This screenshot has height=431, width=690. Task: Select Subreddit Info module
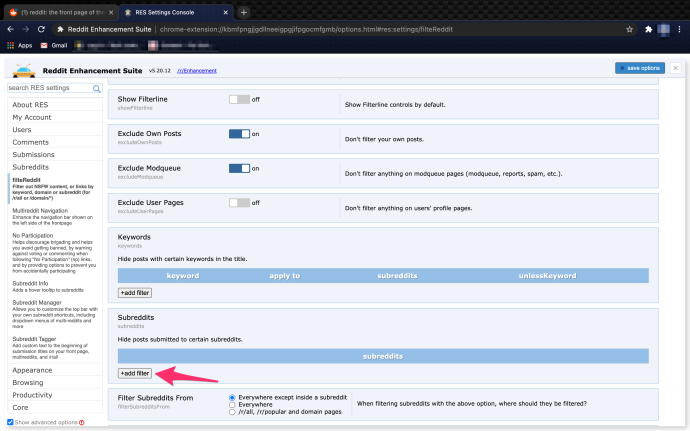55,287
